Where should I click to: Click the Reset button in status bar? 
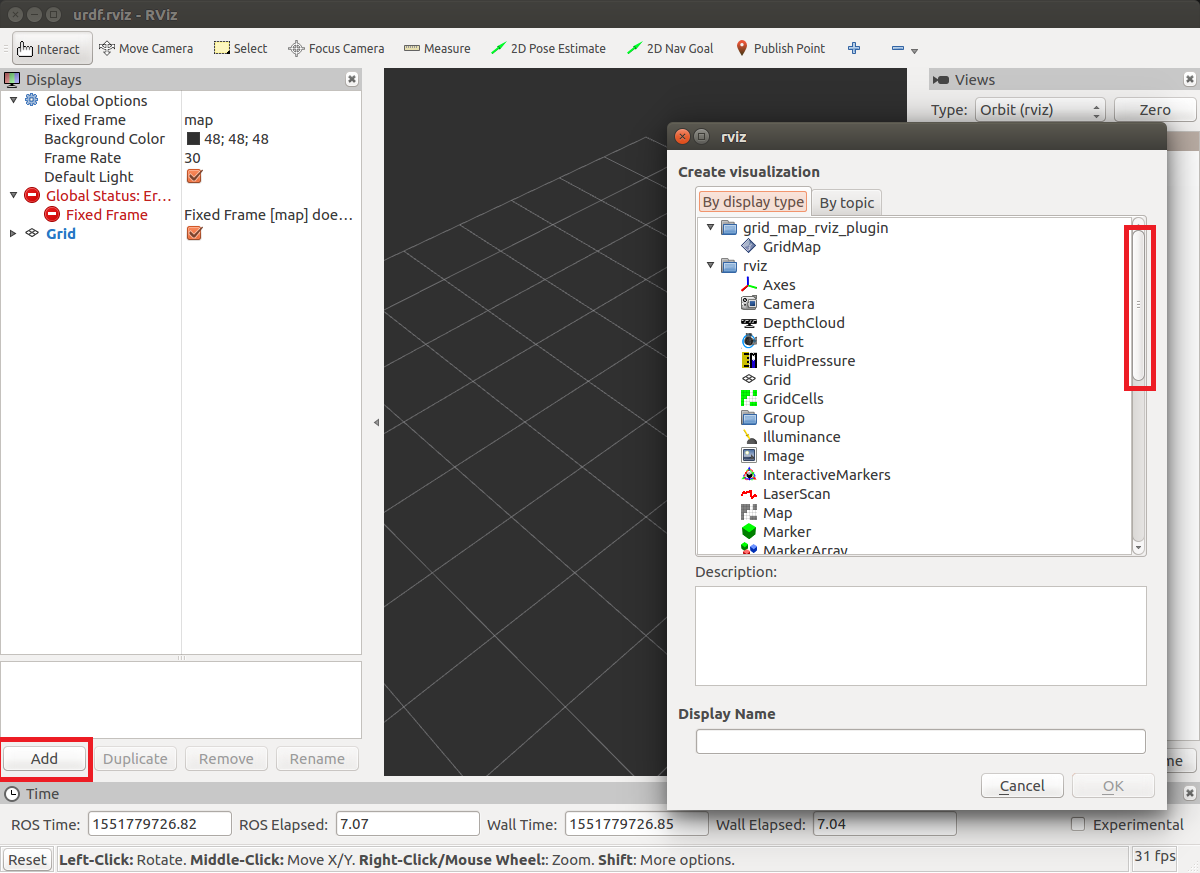(x=28, y=860)
